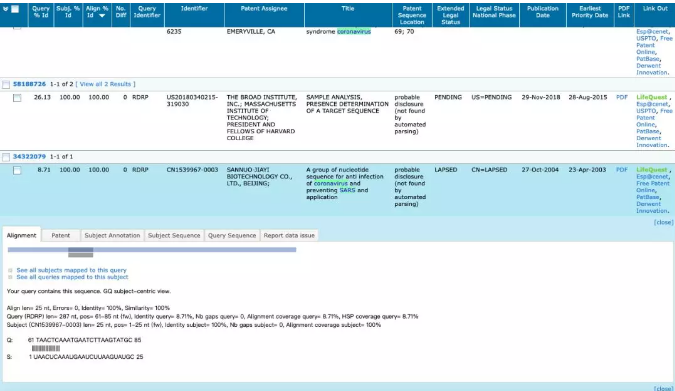
Task: Click the publication date 27-Oct-2004
Action: pyautogui.click(x=541, y=170)
